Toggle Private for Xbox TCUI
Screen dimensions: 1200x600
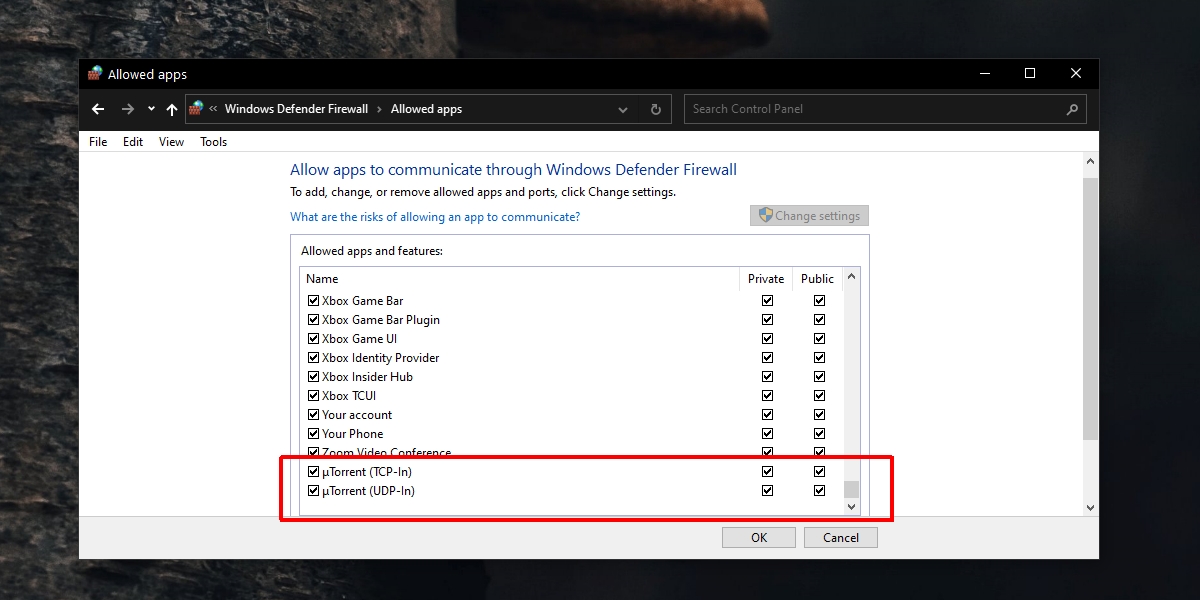click(x=767, y=396)
